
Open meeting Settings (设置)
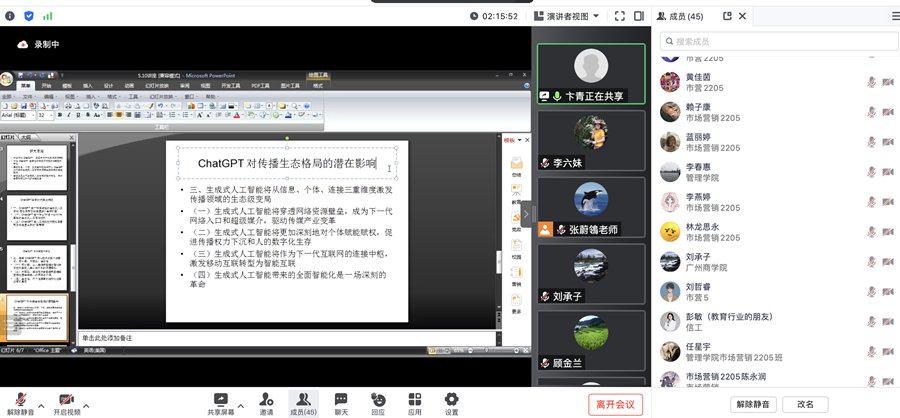click(x=451, y=401)
